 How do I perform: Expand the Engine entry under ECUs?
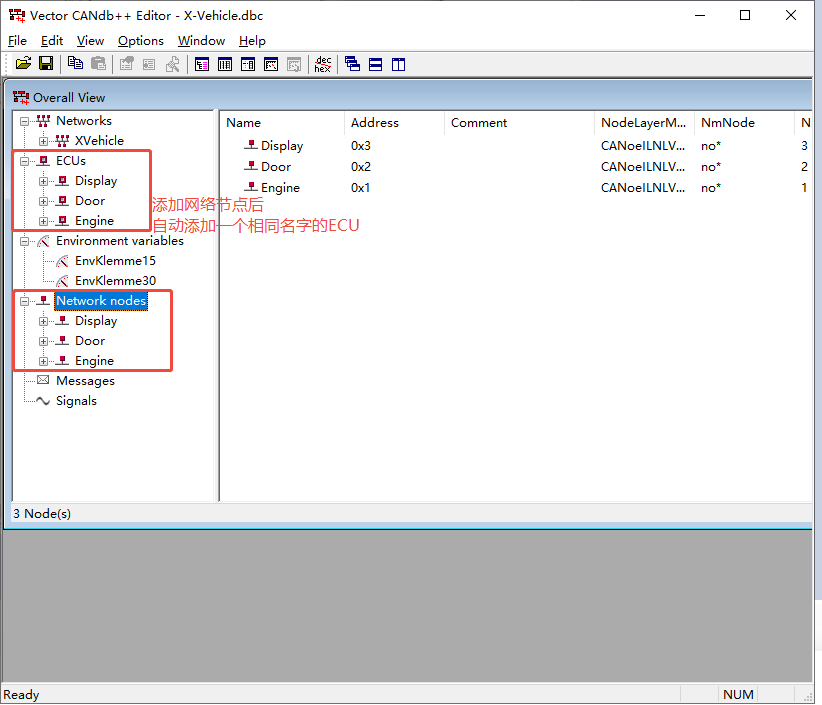[x=44, y=221]
